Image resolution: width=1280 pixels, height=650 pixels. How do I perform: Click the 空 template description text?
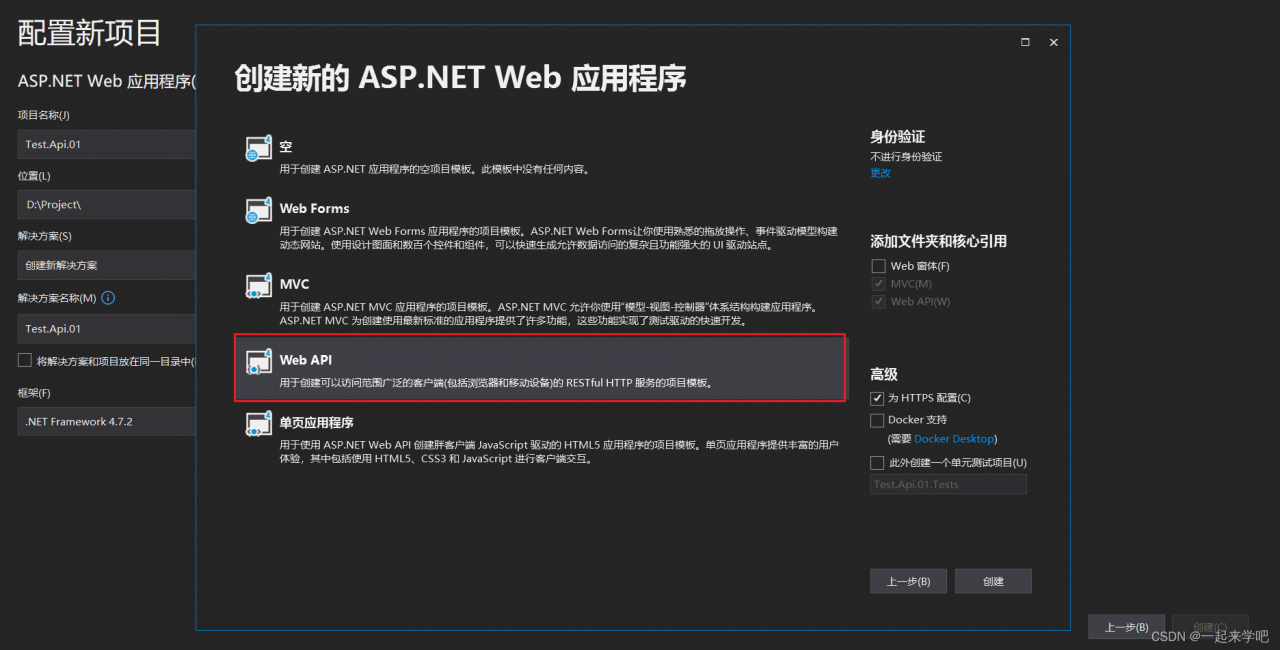[434, 169]
